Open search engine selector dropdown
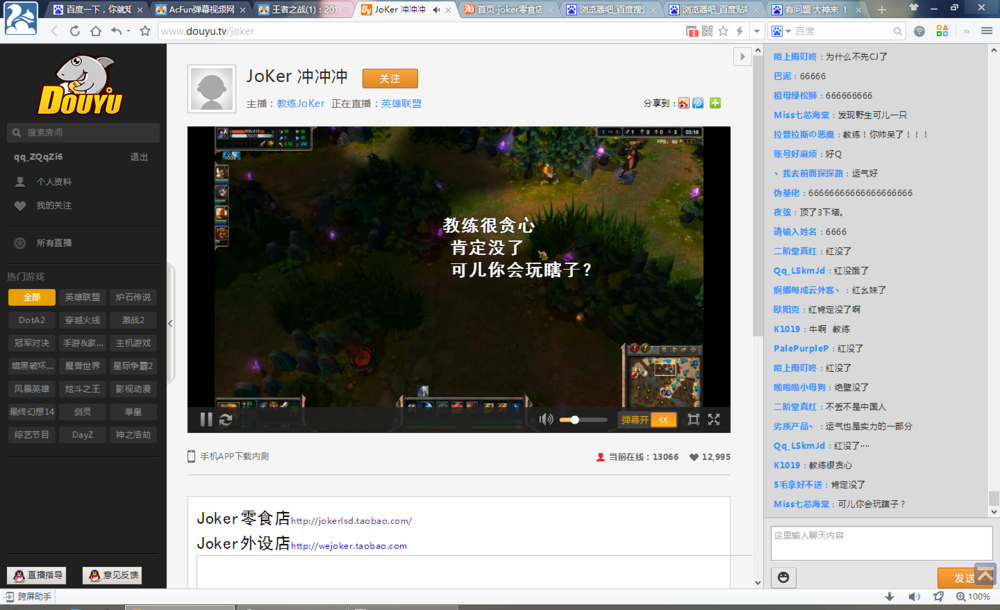 (x=781, y=31)
